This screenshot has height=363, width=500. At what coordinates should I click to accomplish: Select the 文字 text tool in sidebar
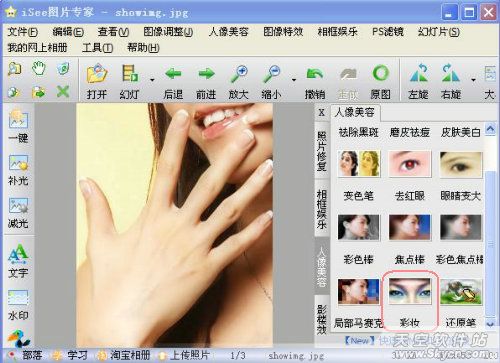(18, 261)
